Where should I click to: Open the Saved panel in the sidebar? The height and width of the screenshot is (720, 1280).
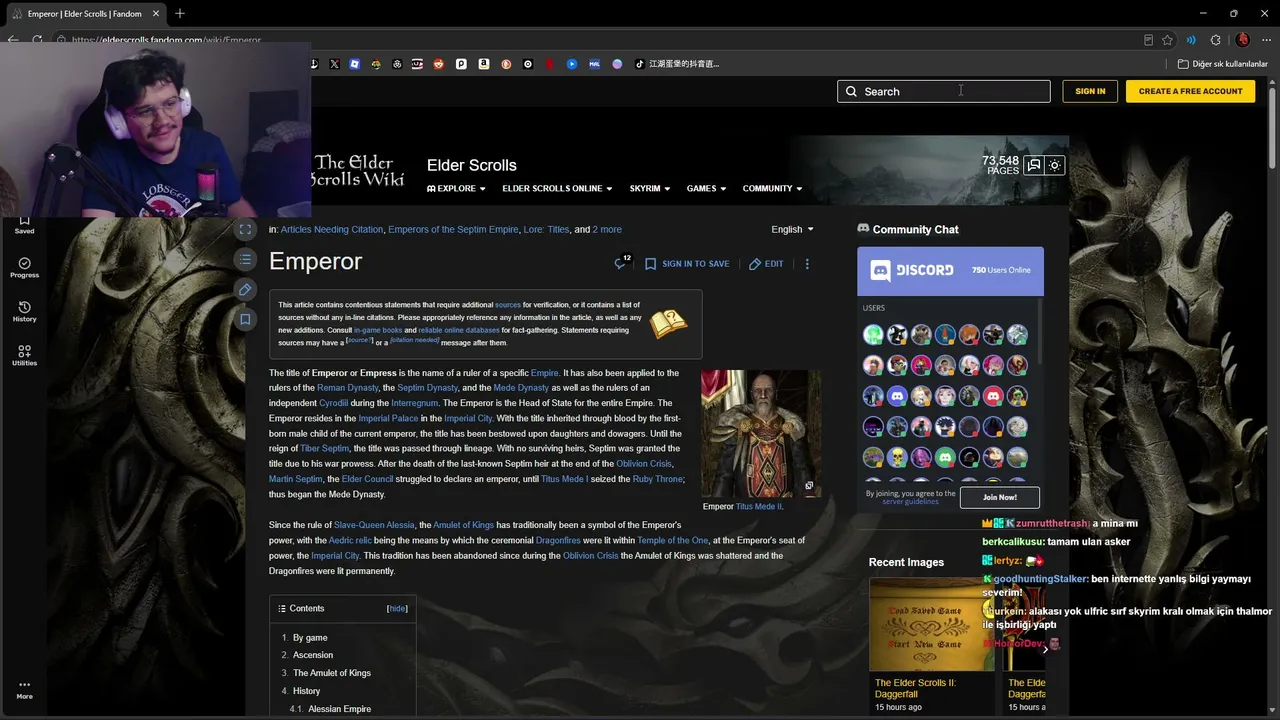(24, 225)
